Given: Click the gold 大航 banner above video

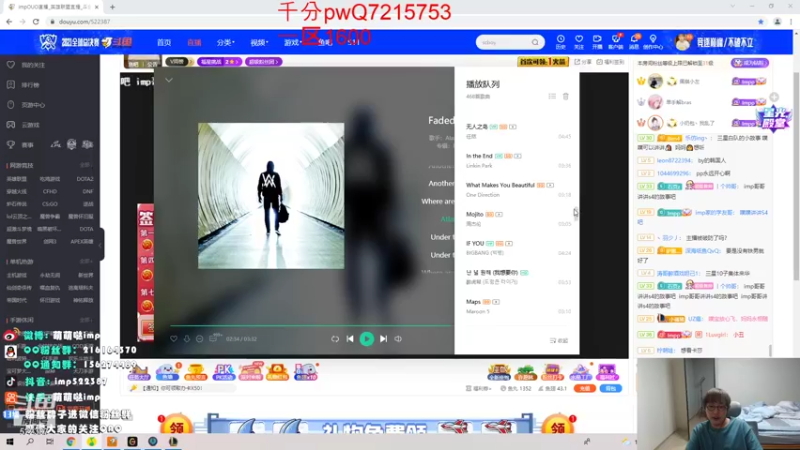Looking at the screenshot, I should 542,62.
